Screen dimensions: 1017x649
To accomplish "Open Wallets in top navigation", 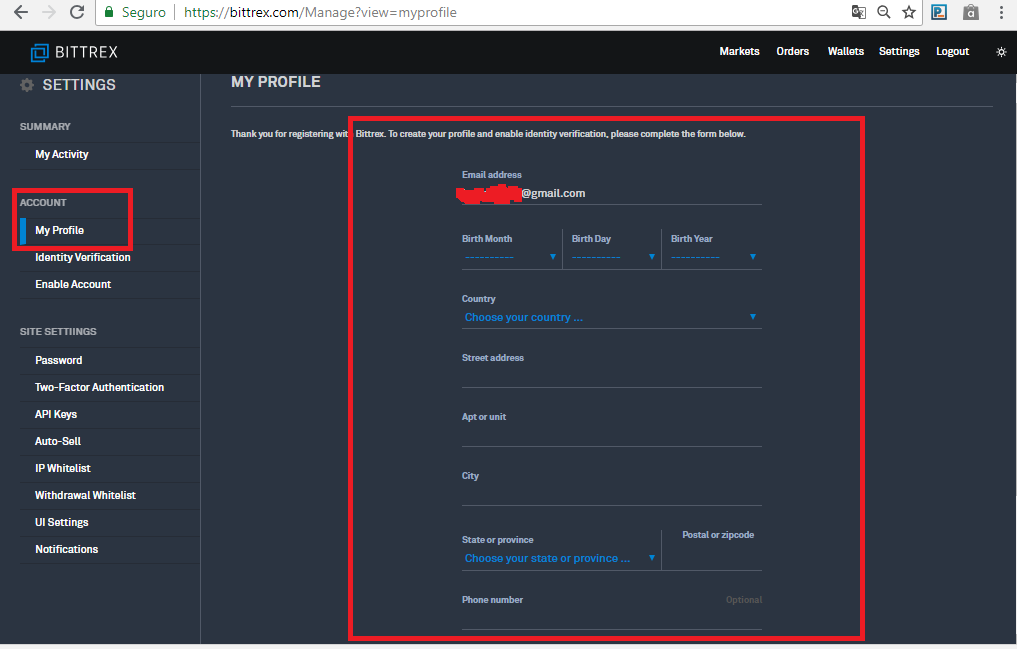I will click(x=846, y=51).
